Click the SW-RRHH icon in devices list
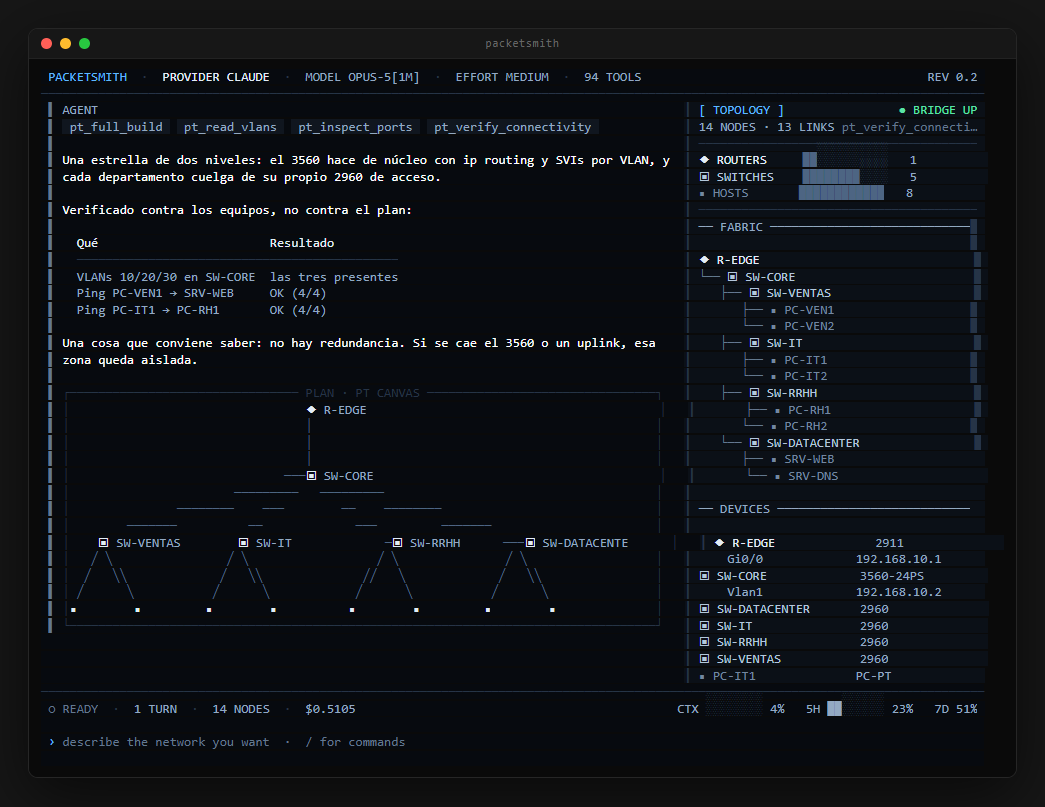This screenshot has width=1045, height=807. [x=704, y=642]
